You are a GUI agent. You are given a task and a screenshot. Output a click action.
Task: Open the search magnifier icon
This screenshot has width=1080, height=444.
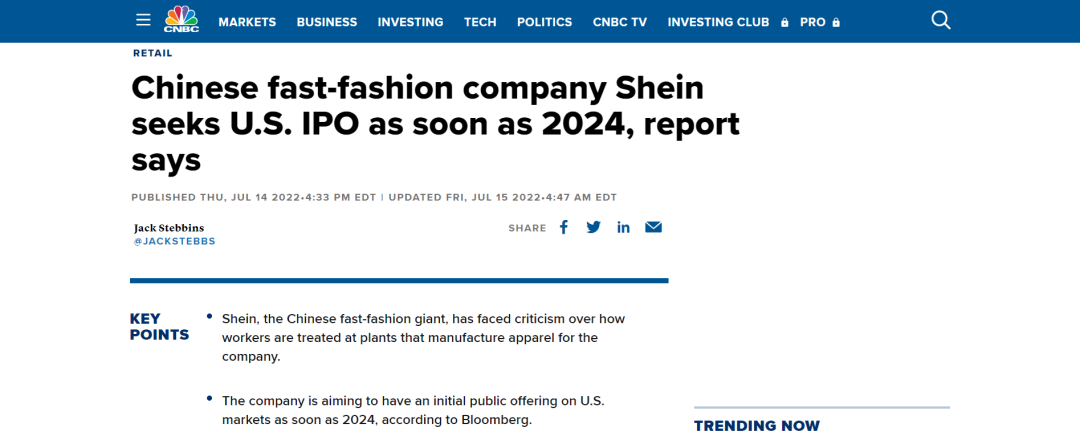(x=941, y=20)
